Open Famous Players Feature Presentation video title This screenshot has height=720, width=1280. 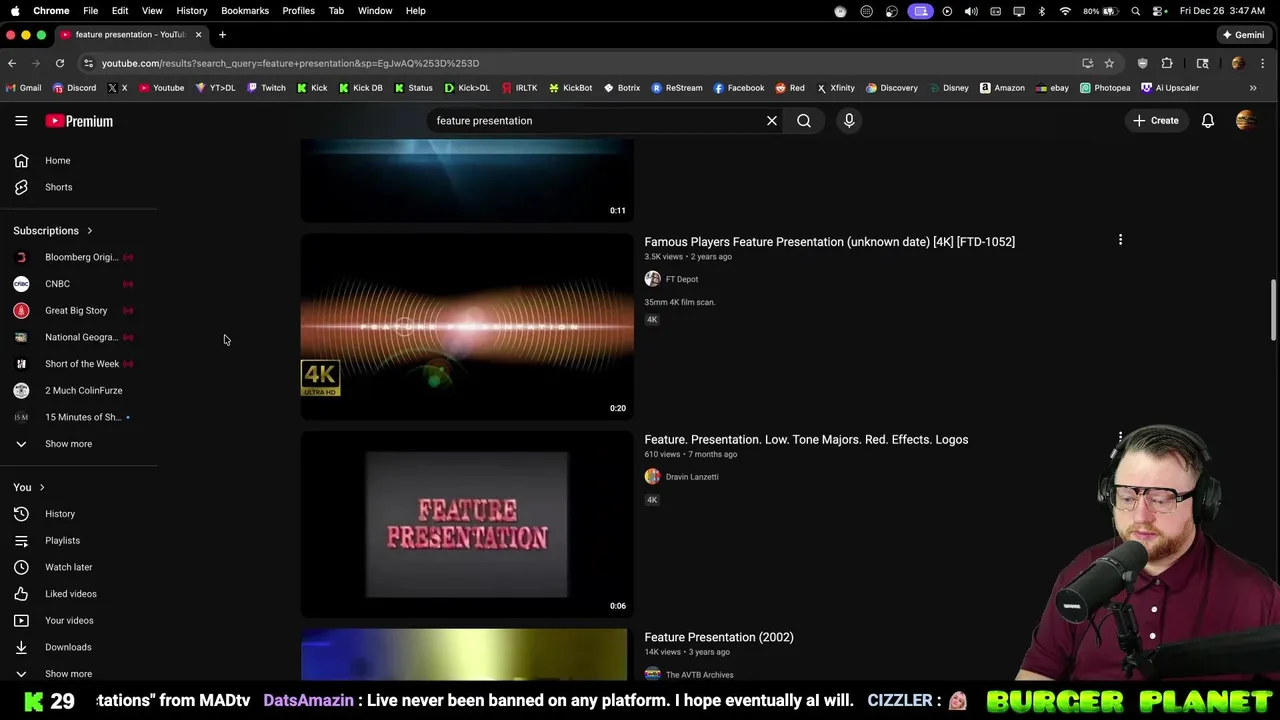pos(829,242)
